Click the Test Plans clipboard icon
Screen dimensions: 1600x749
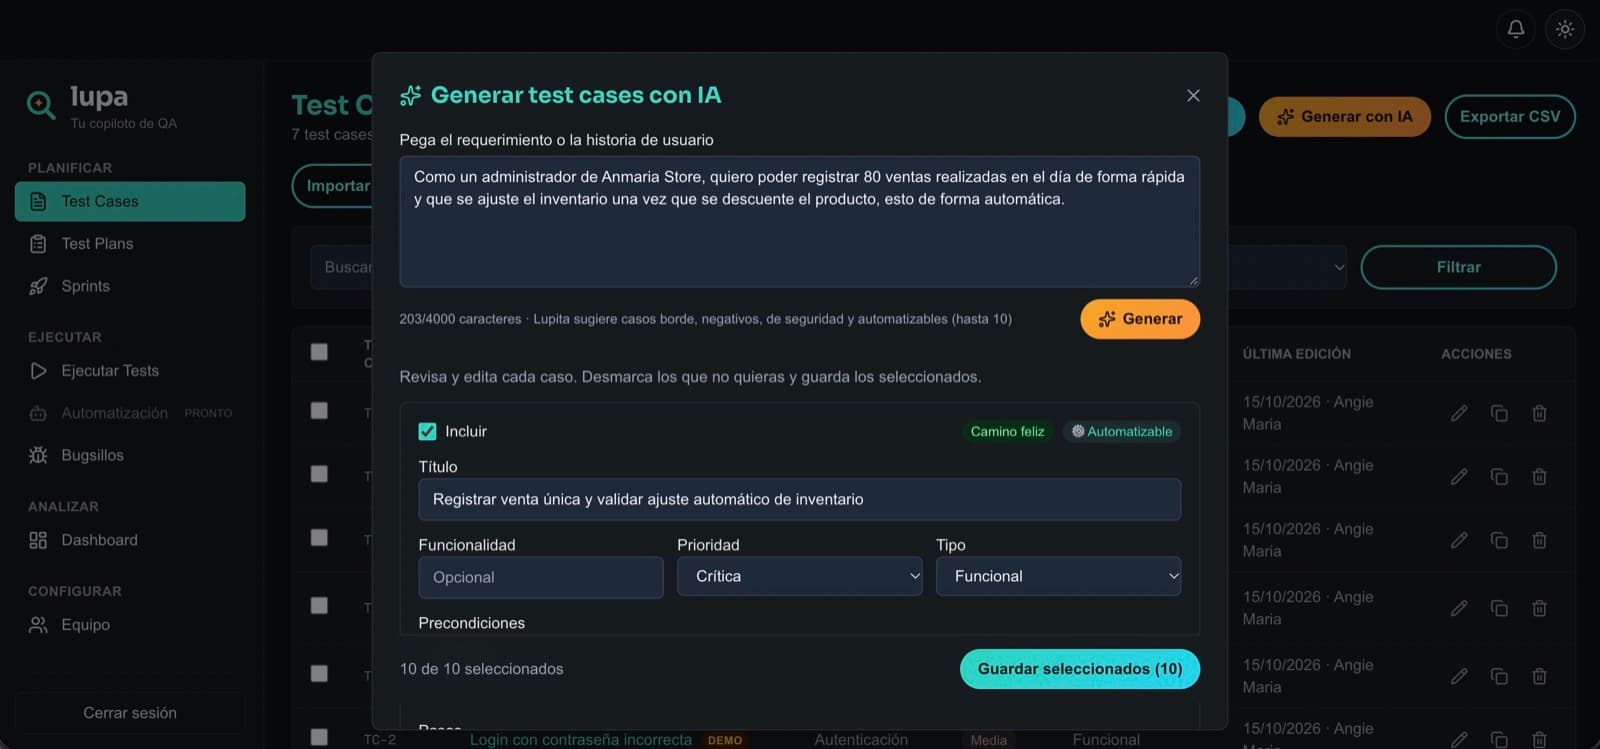click(x=38, y=244)
